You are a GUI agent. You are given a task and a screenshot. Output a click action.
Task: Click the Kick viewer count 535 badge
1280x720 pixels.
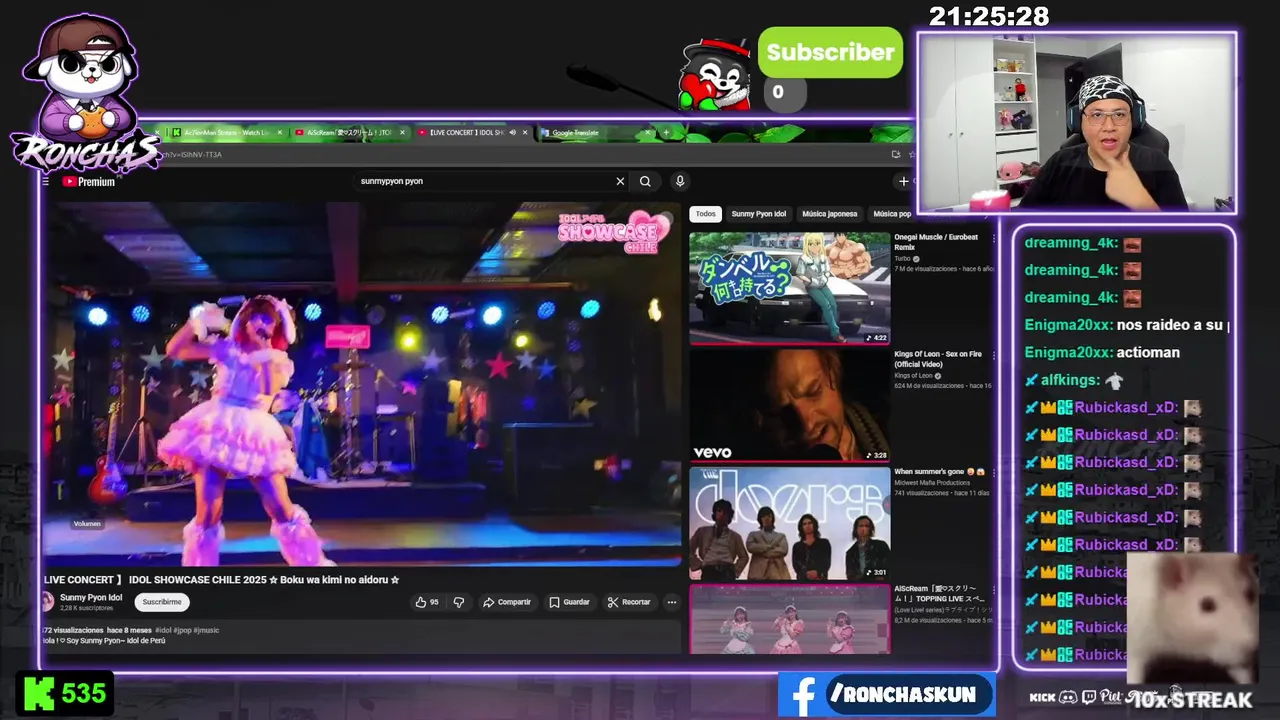point(64,693)
